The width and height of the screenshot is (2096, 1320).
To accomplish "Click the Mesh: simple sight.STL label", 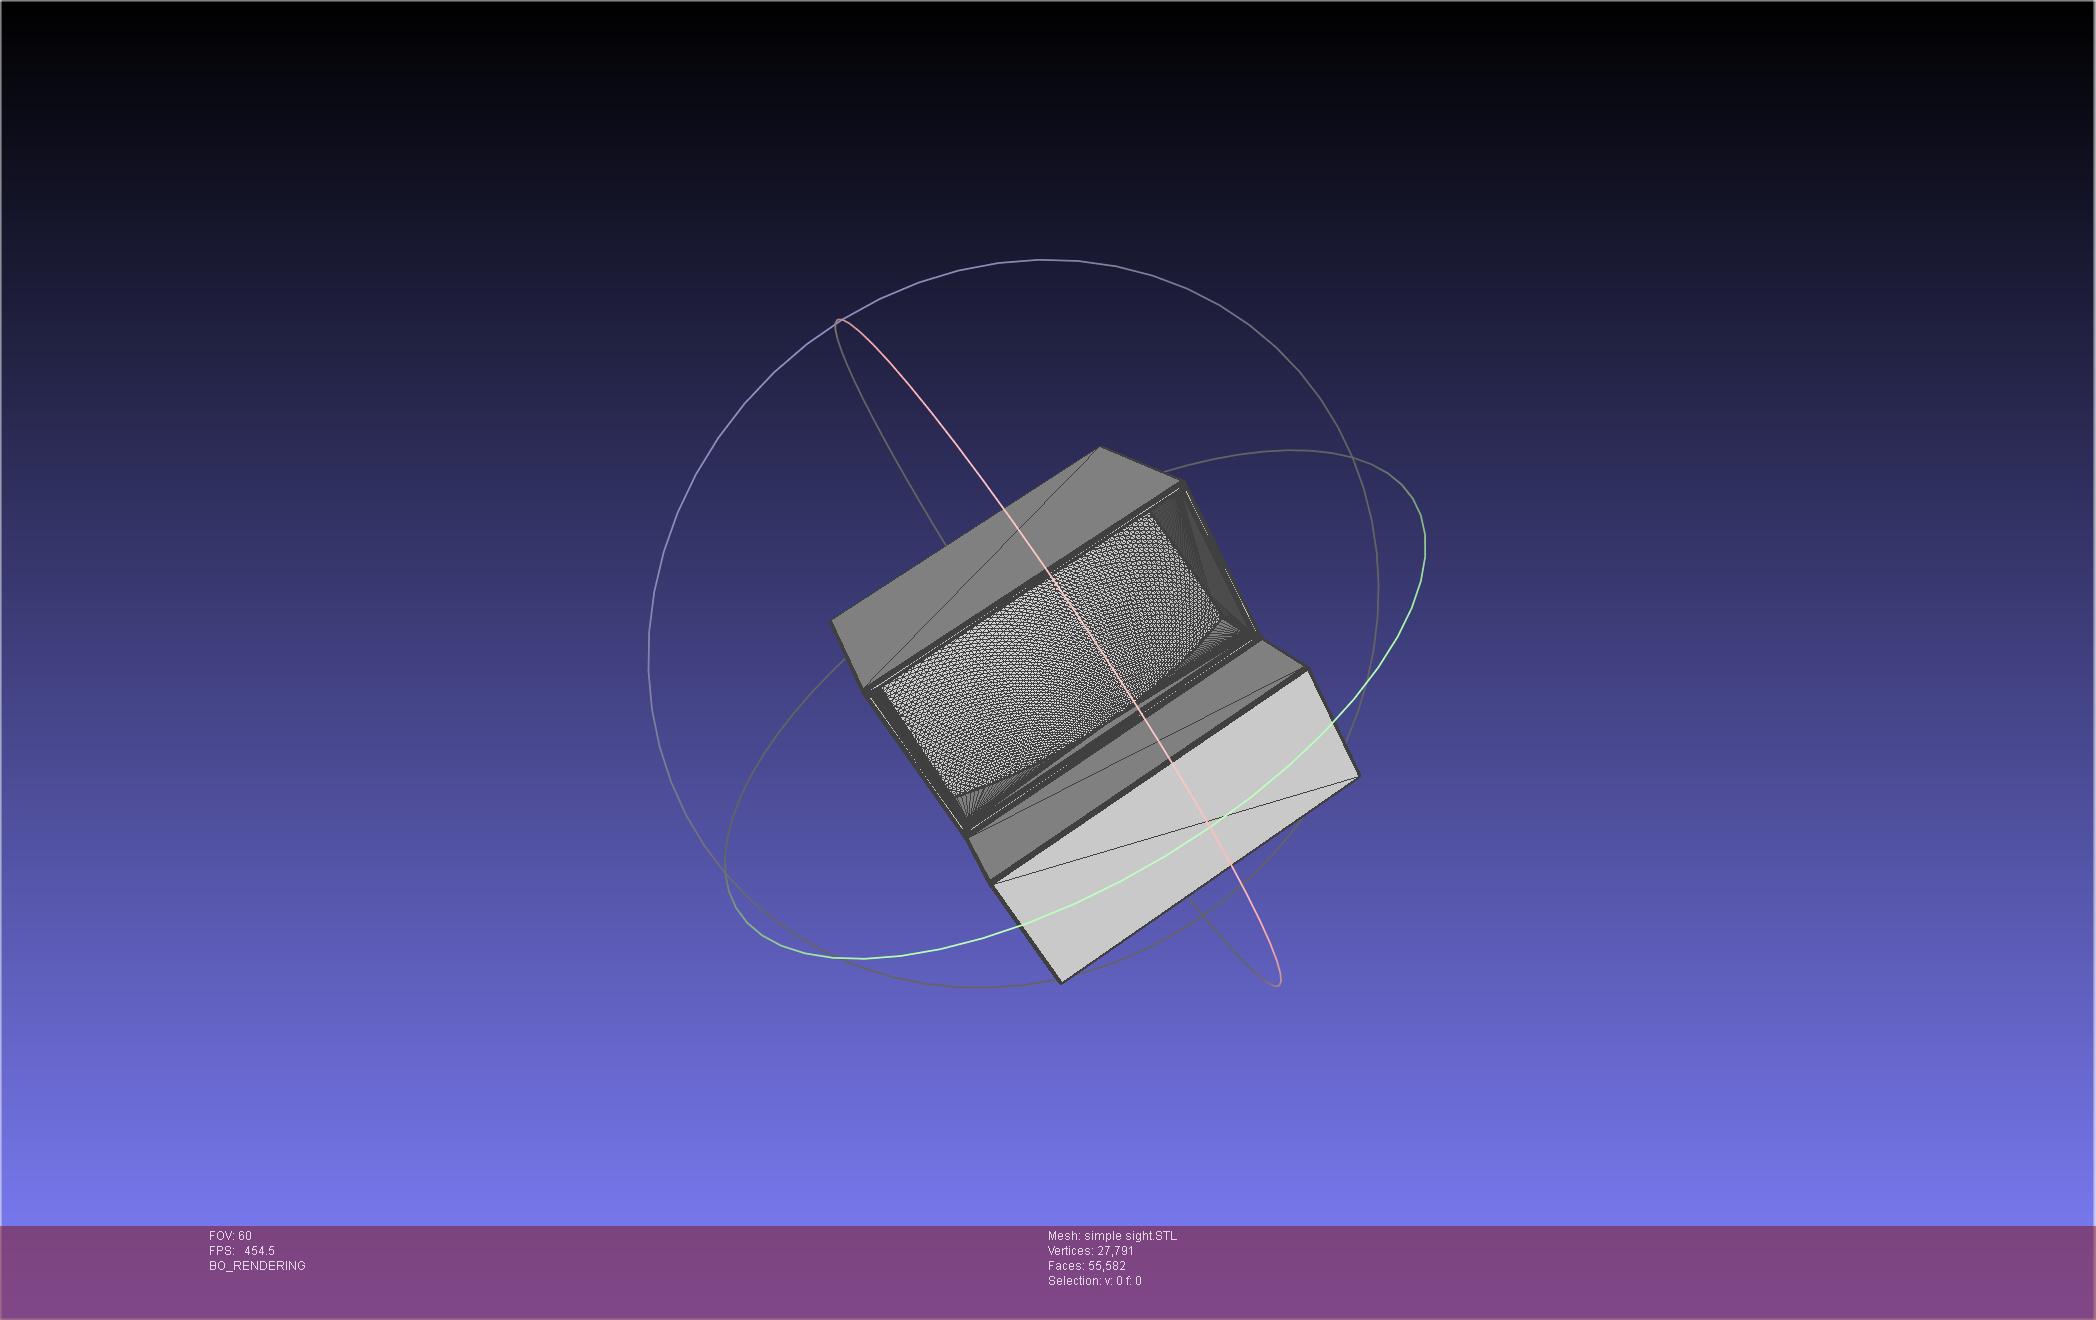I will (x=1112, y=1236).
